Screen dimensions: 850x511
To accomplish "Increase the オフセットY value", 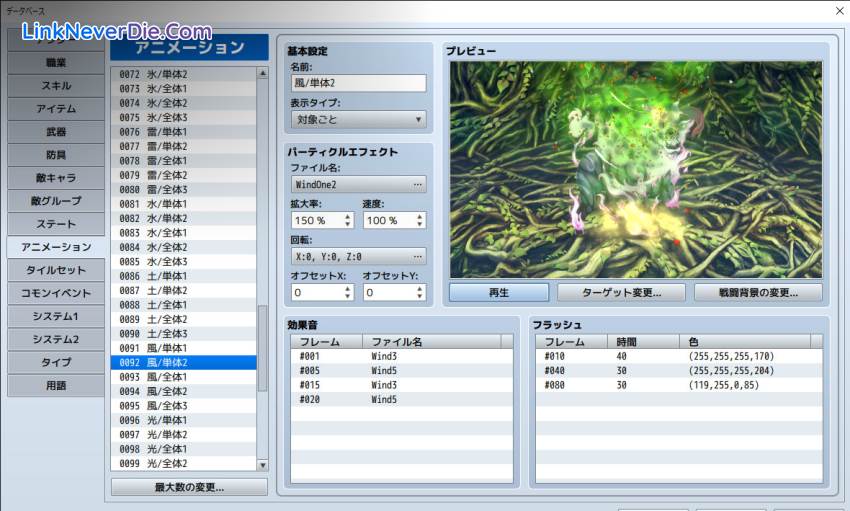I will [420, 288].
